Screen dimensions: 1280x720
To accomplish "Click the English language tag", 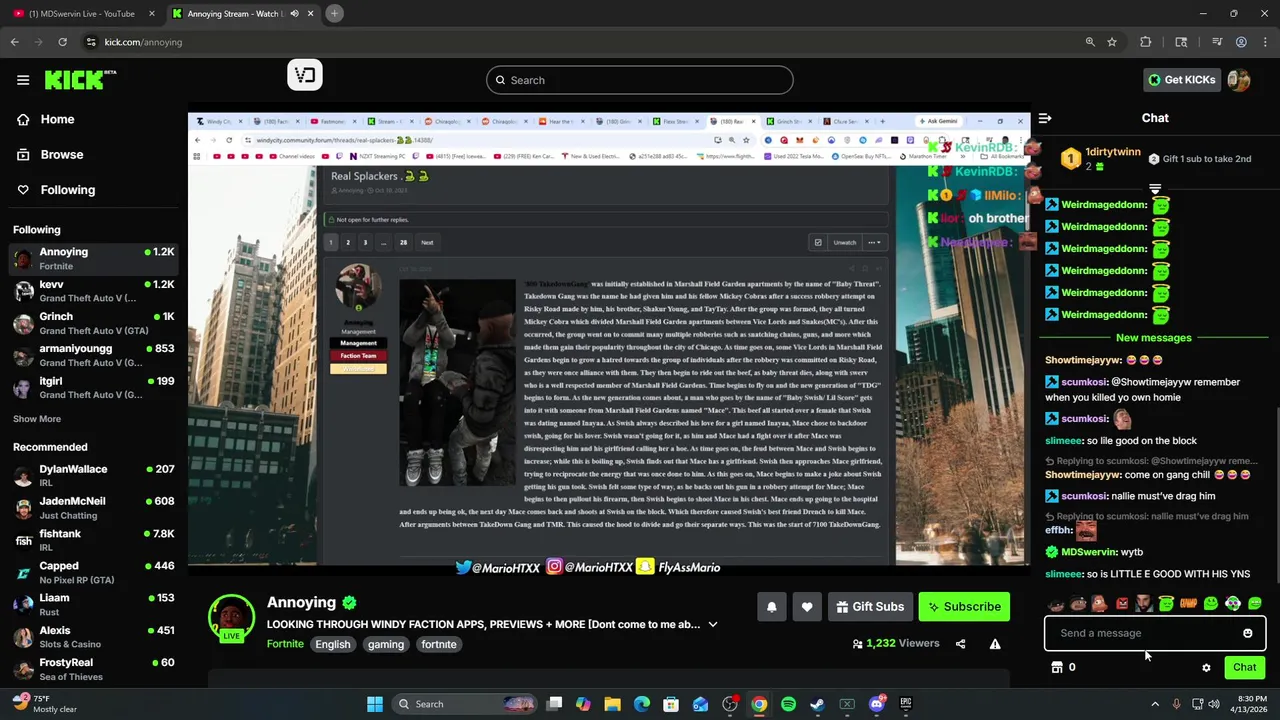I will 333,644.
